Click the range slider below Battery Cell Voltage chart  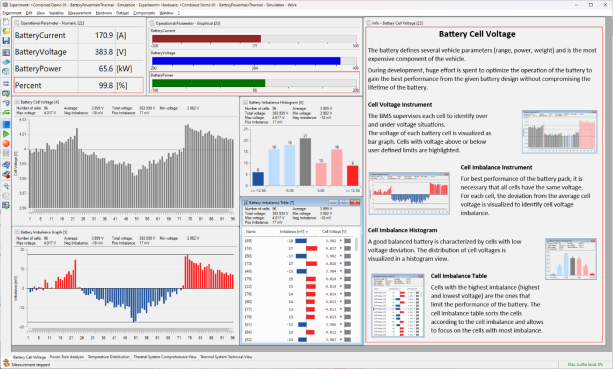coord(131,211)
